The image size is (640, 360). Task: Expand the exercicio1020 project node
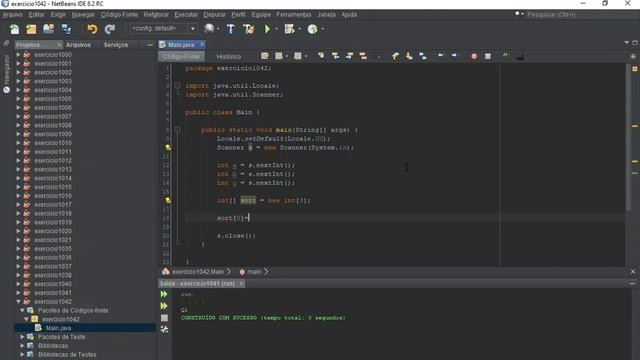[x=18, y=231]
